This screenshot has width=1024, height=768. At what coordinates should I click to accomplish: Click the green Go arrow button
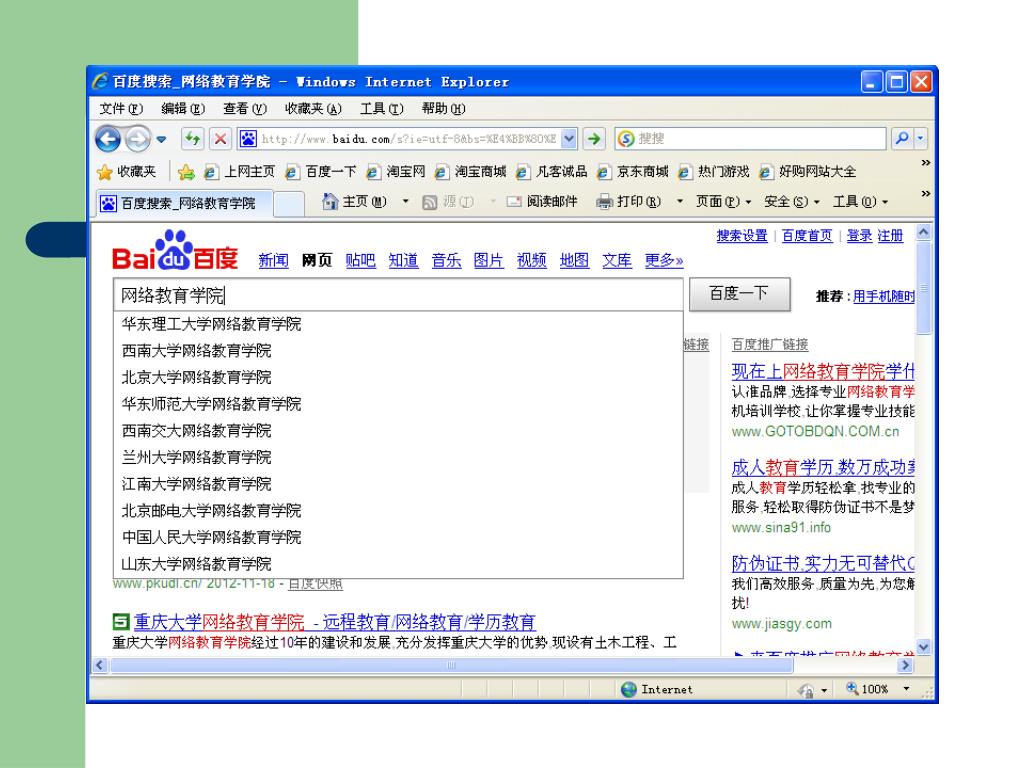(594, 138)
